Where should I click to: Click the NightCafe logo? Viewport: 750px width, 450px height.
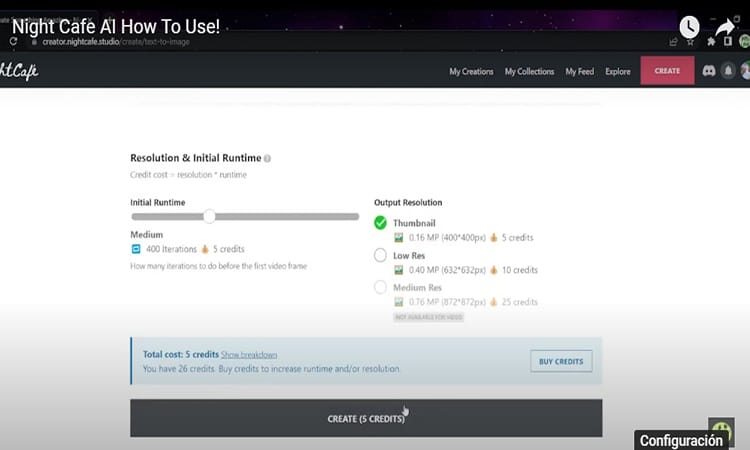tap(18, 71)
